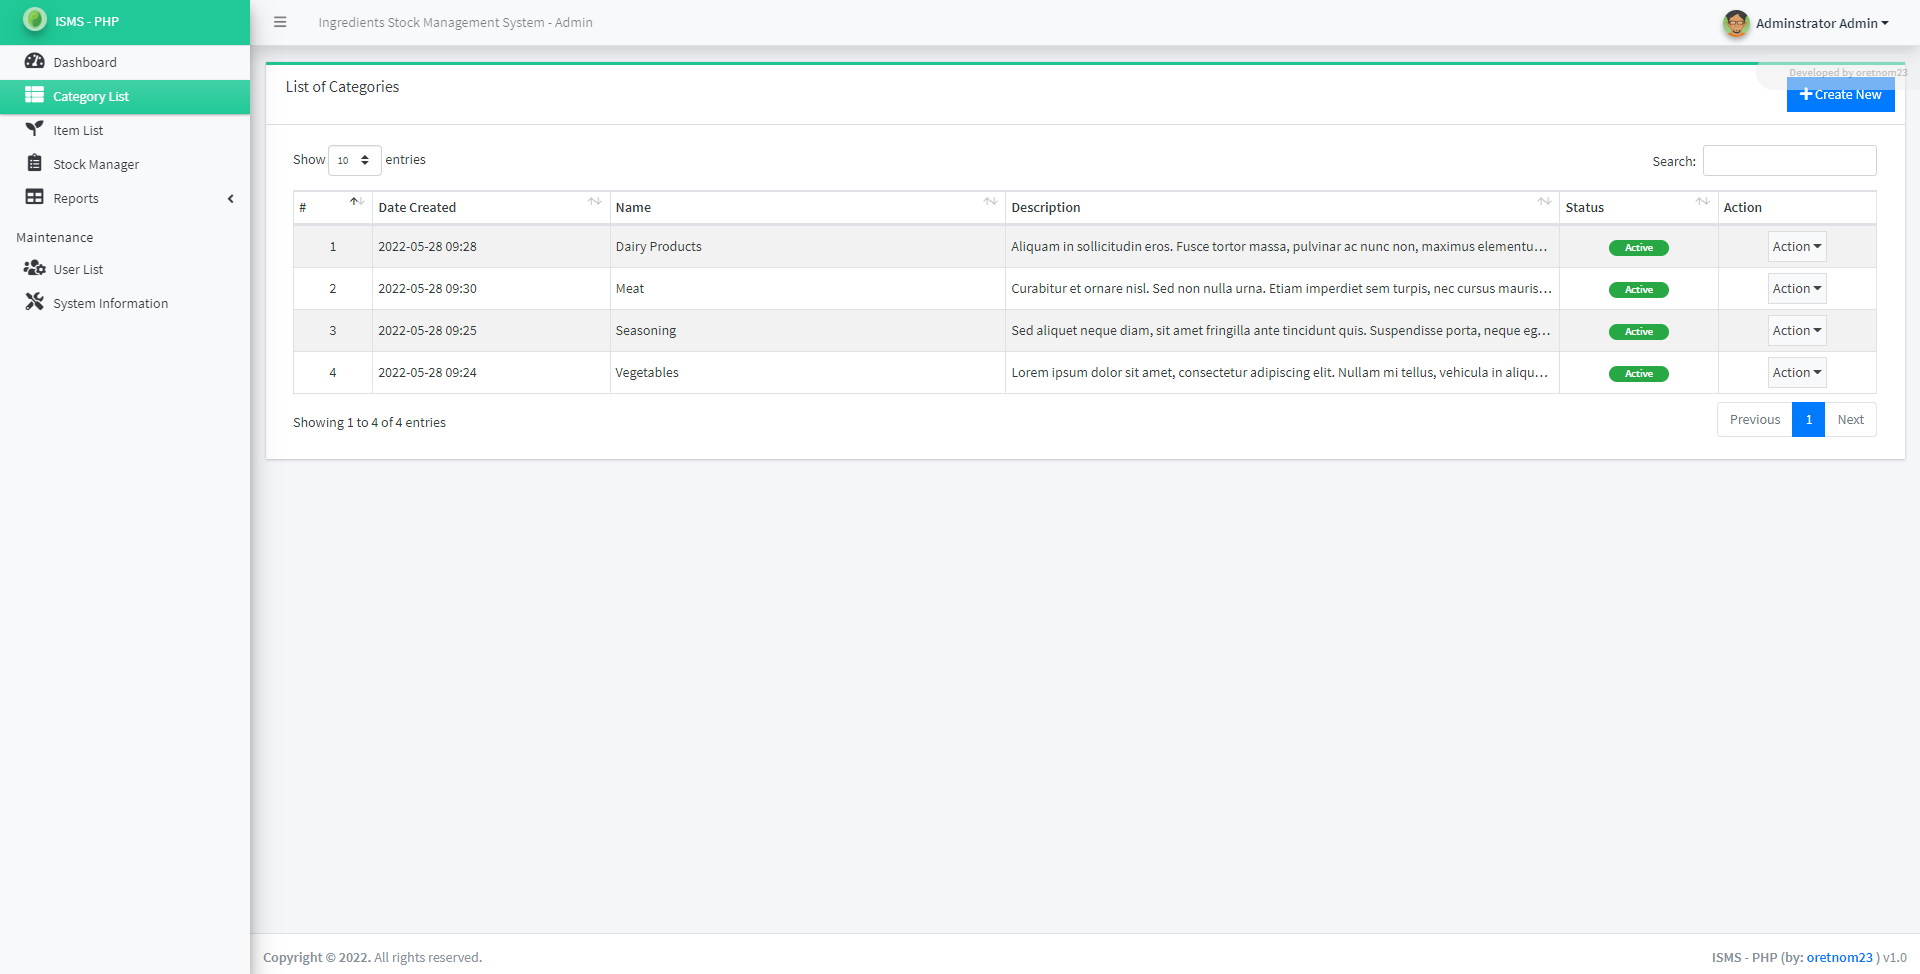Expand the Reports submenu chevron
Screen dimensions: 1920x974
(231, 198)
